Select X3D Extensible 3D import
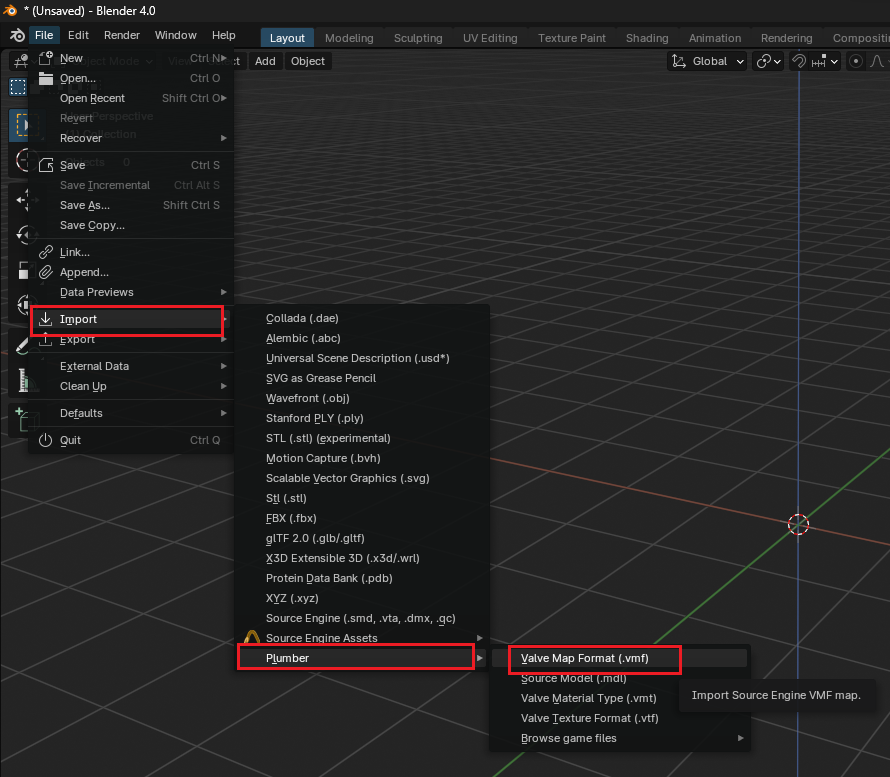This screenshot has width=890, height=777. tap(362, 558)
